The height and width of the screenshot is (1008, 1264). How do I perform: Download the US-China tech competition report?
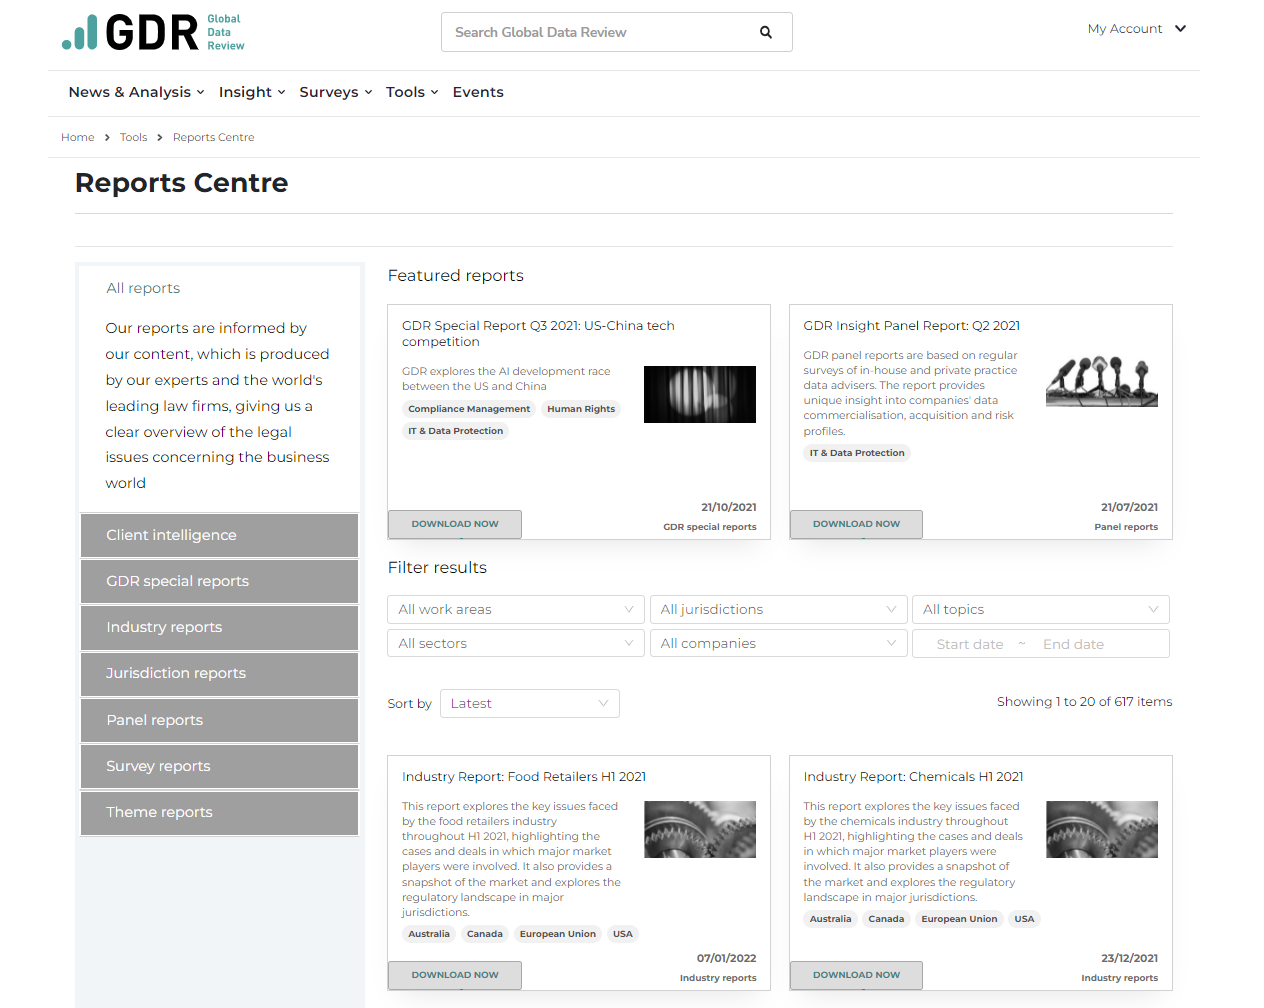pyautogui.click(x=455, y=524)
